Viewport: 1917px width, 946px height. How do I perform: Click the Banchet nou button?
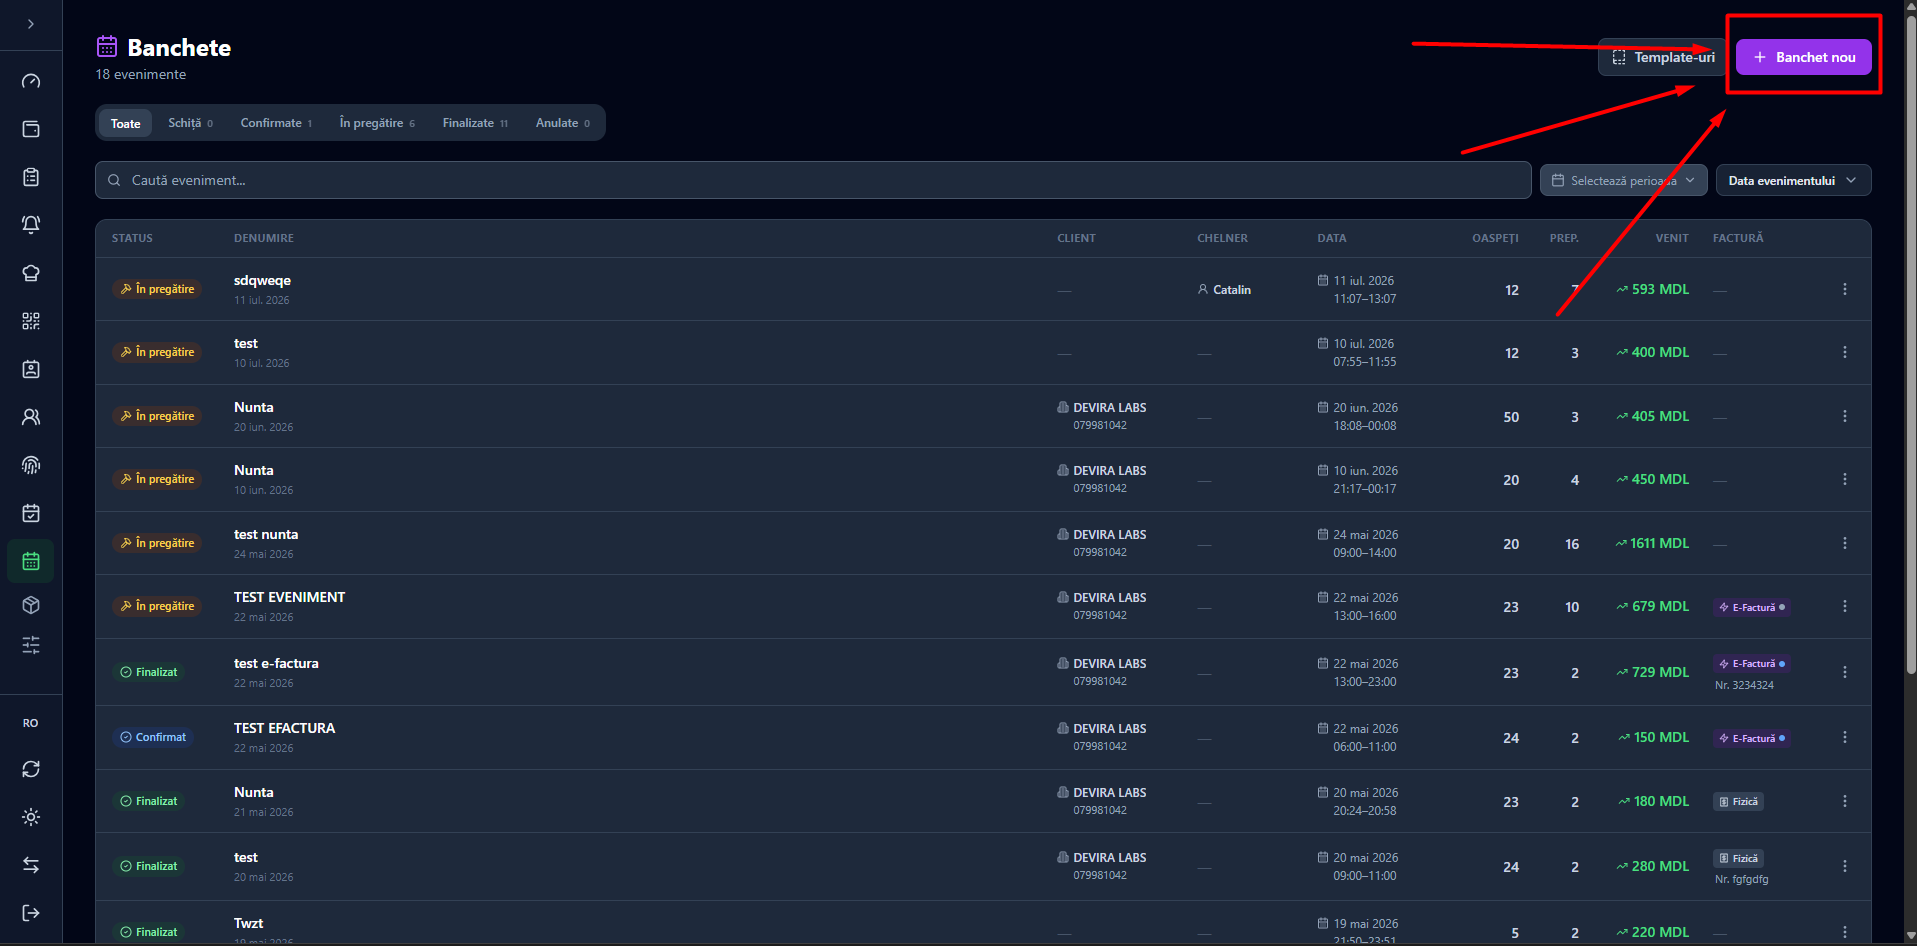1803,57
